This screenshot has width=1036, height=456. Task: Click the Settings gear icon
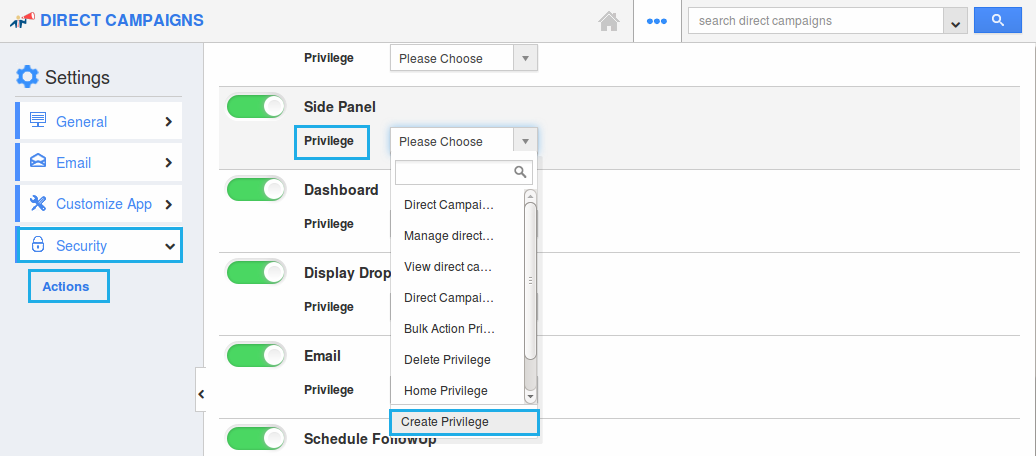pyautogui.click(x=27, y=77)
